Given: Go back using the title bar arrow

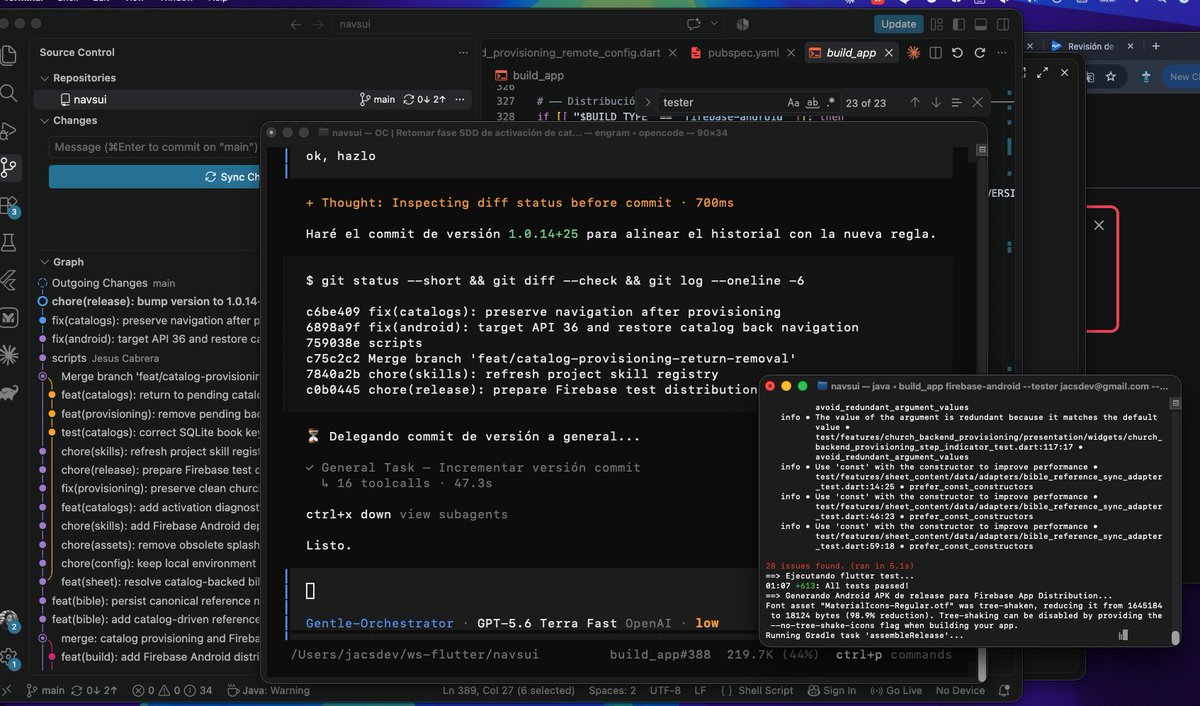Looking at the screenshot, I should coord(295,24).
